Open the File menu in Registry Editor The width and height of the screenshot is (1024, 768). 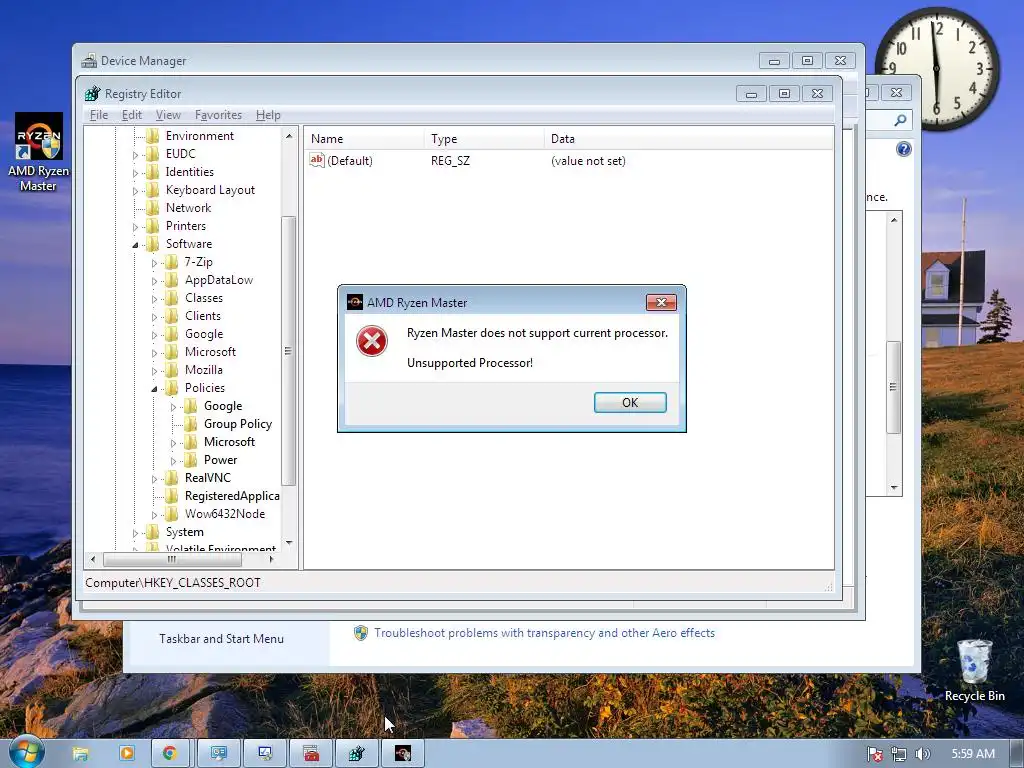(99, 115)
